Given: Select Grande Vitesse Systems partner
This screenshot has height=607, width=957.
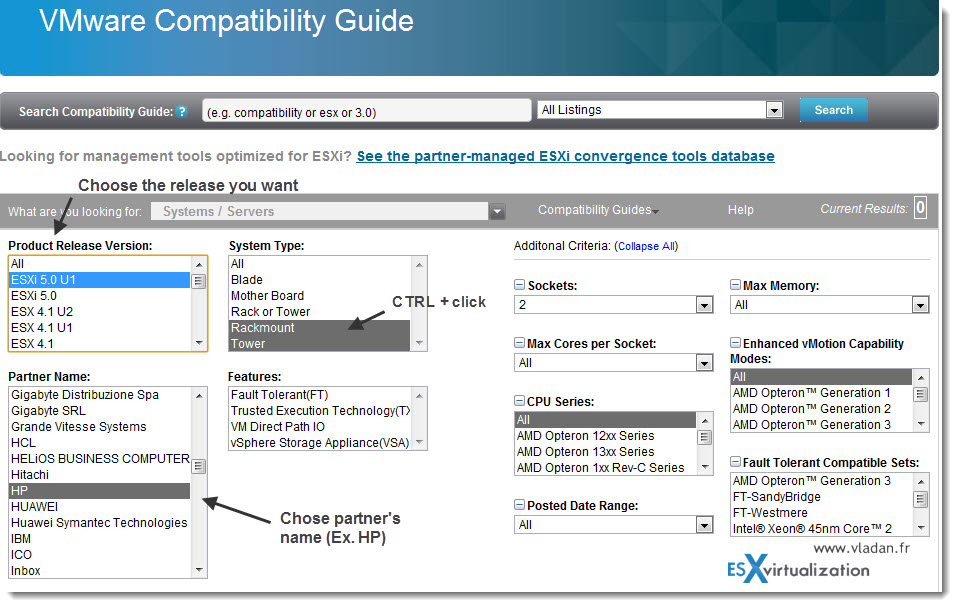Looking at the screenshot, I should pos(99,426).
